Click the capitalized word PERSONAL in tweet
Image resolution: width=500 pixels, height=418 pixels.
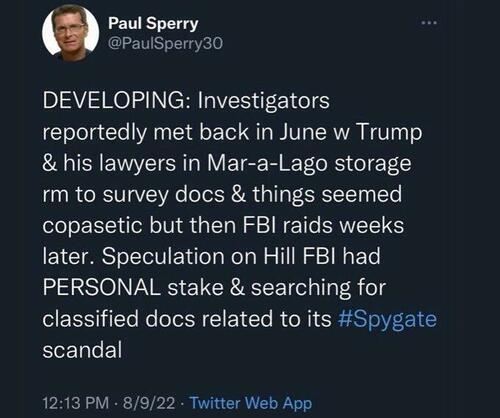[102, 287]
